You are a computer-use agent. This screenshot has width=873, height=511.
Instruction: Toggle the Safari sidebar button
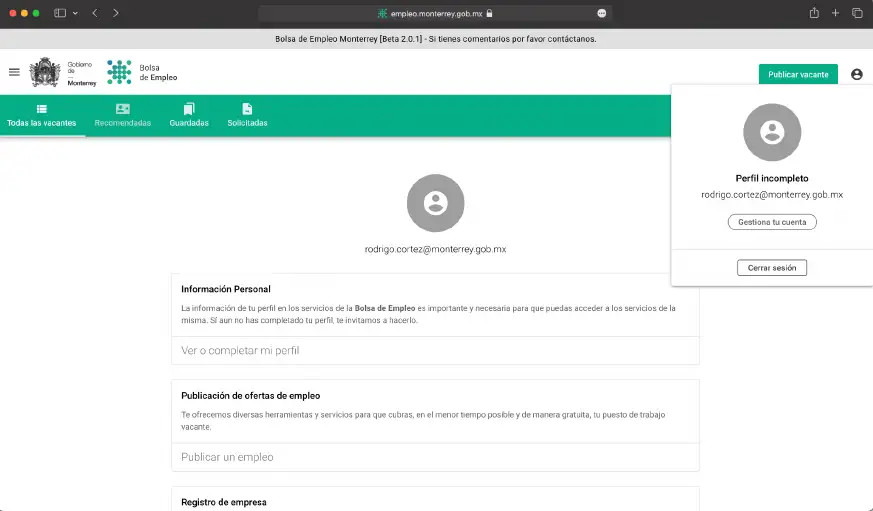click(60, 13)
